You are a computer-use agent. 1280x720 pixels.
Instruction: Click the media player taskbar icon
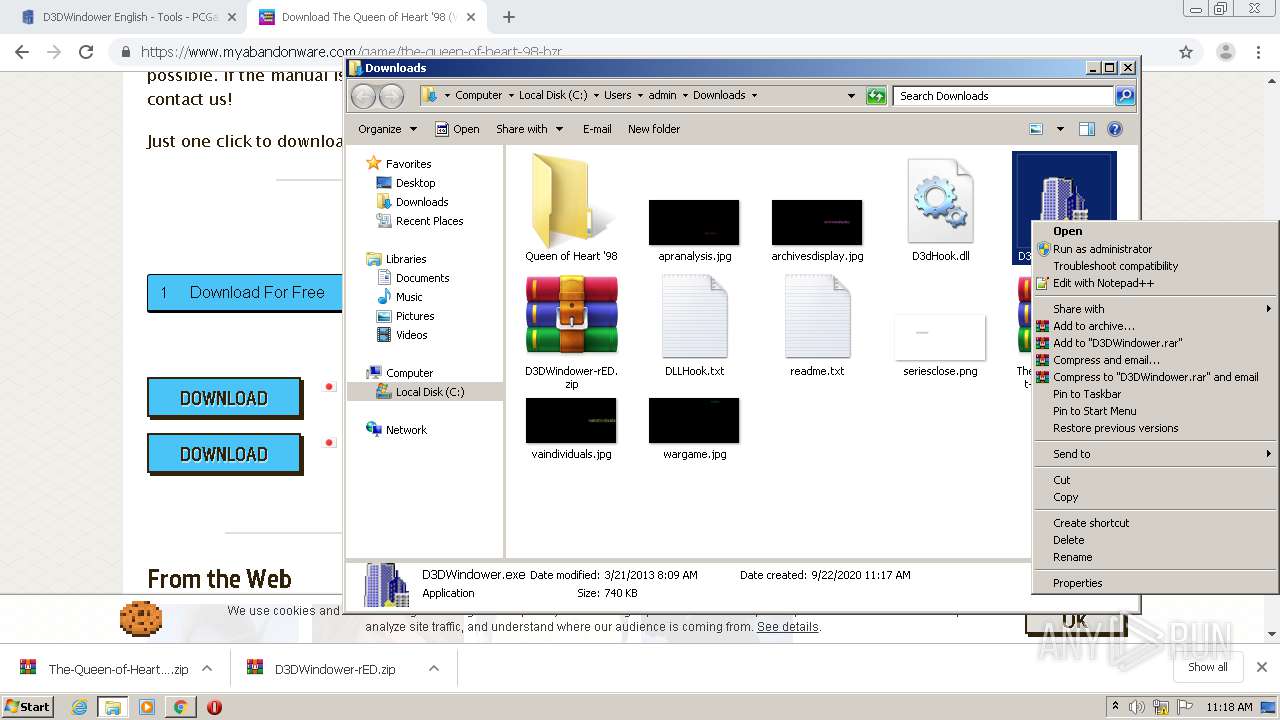tap(147, 707)
